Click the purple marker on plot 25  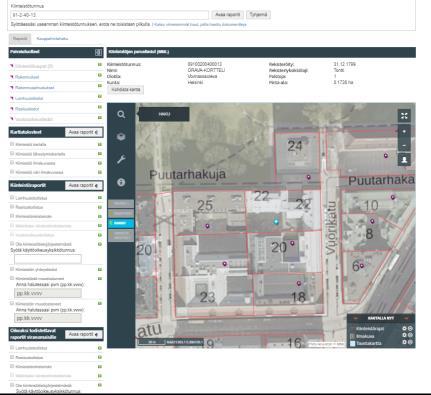pyautogui.click(x=207, y=226)
